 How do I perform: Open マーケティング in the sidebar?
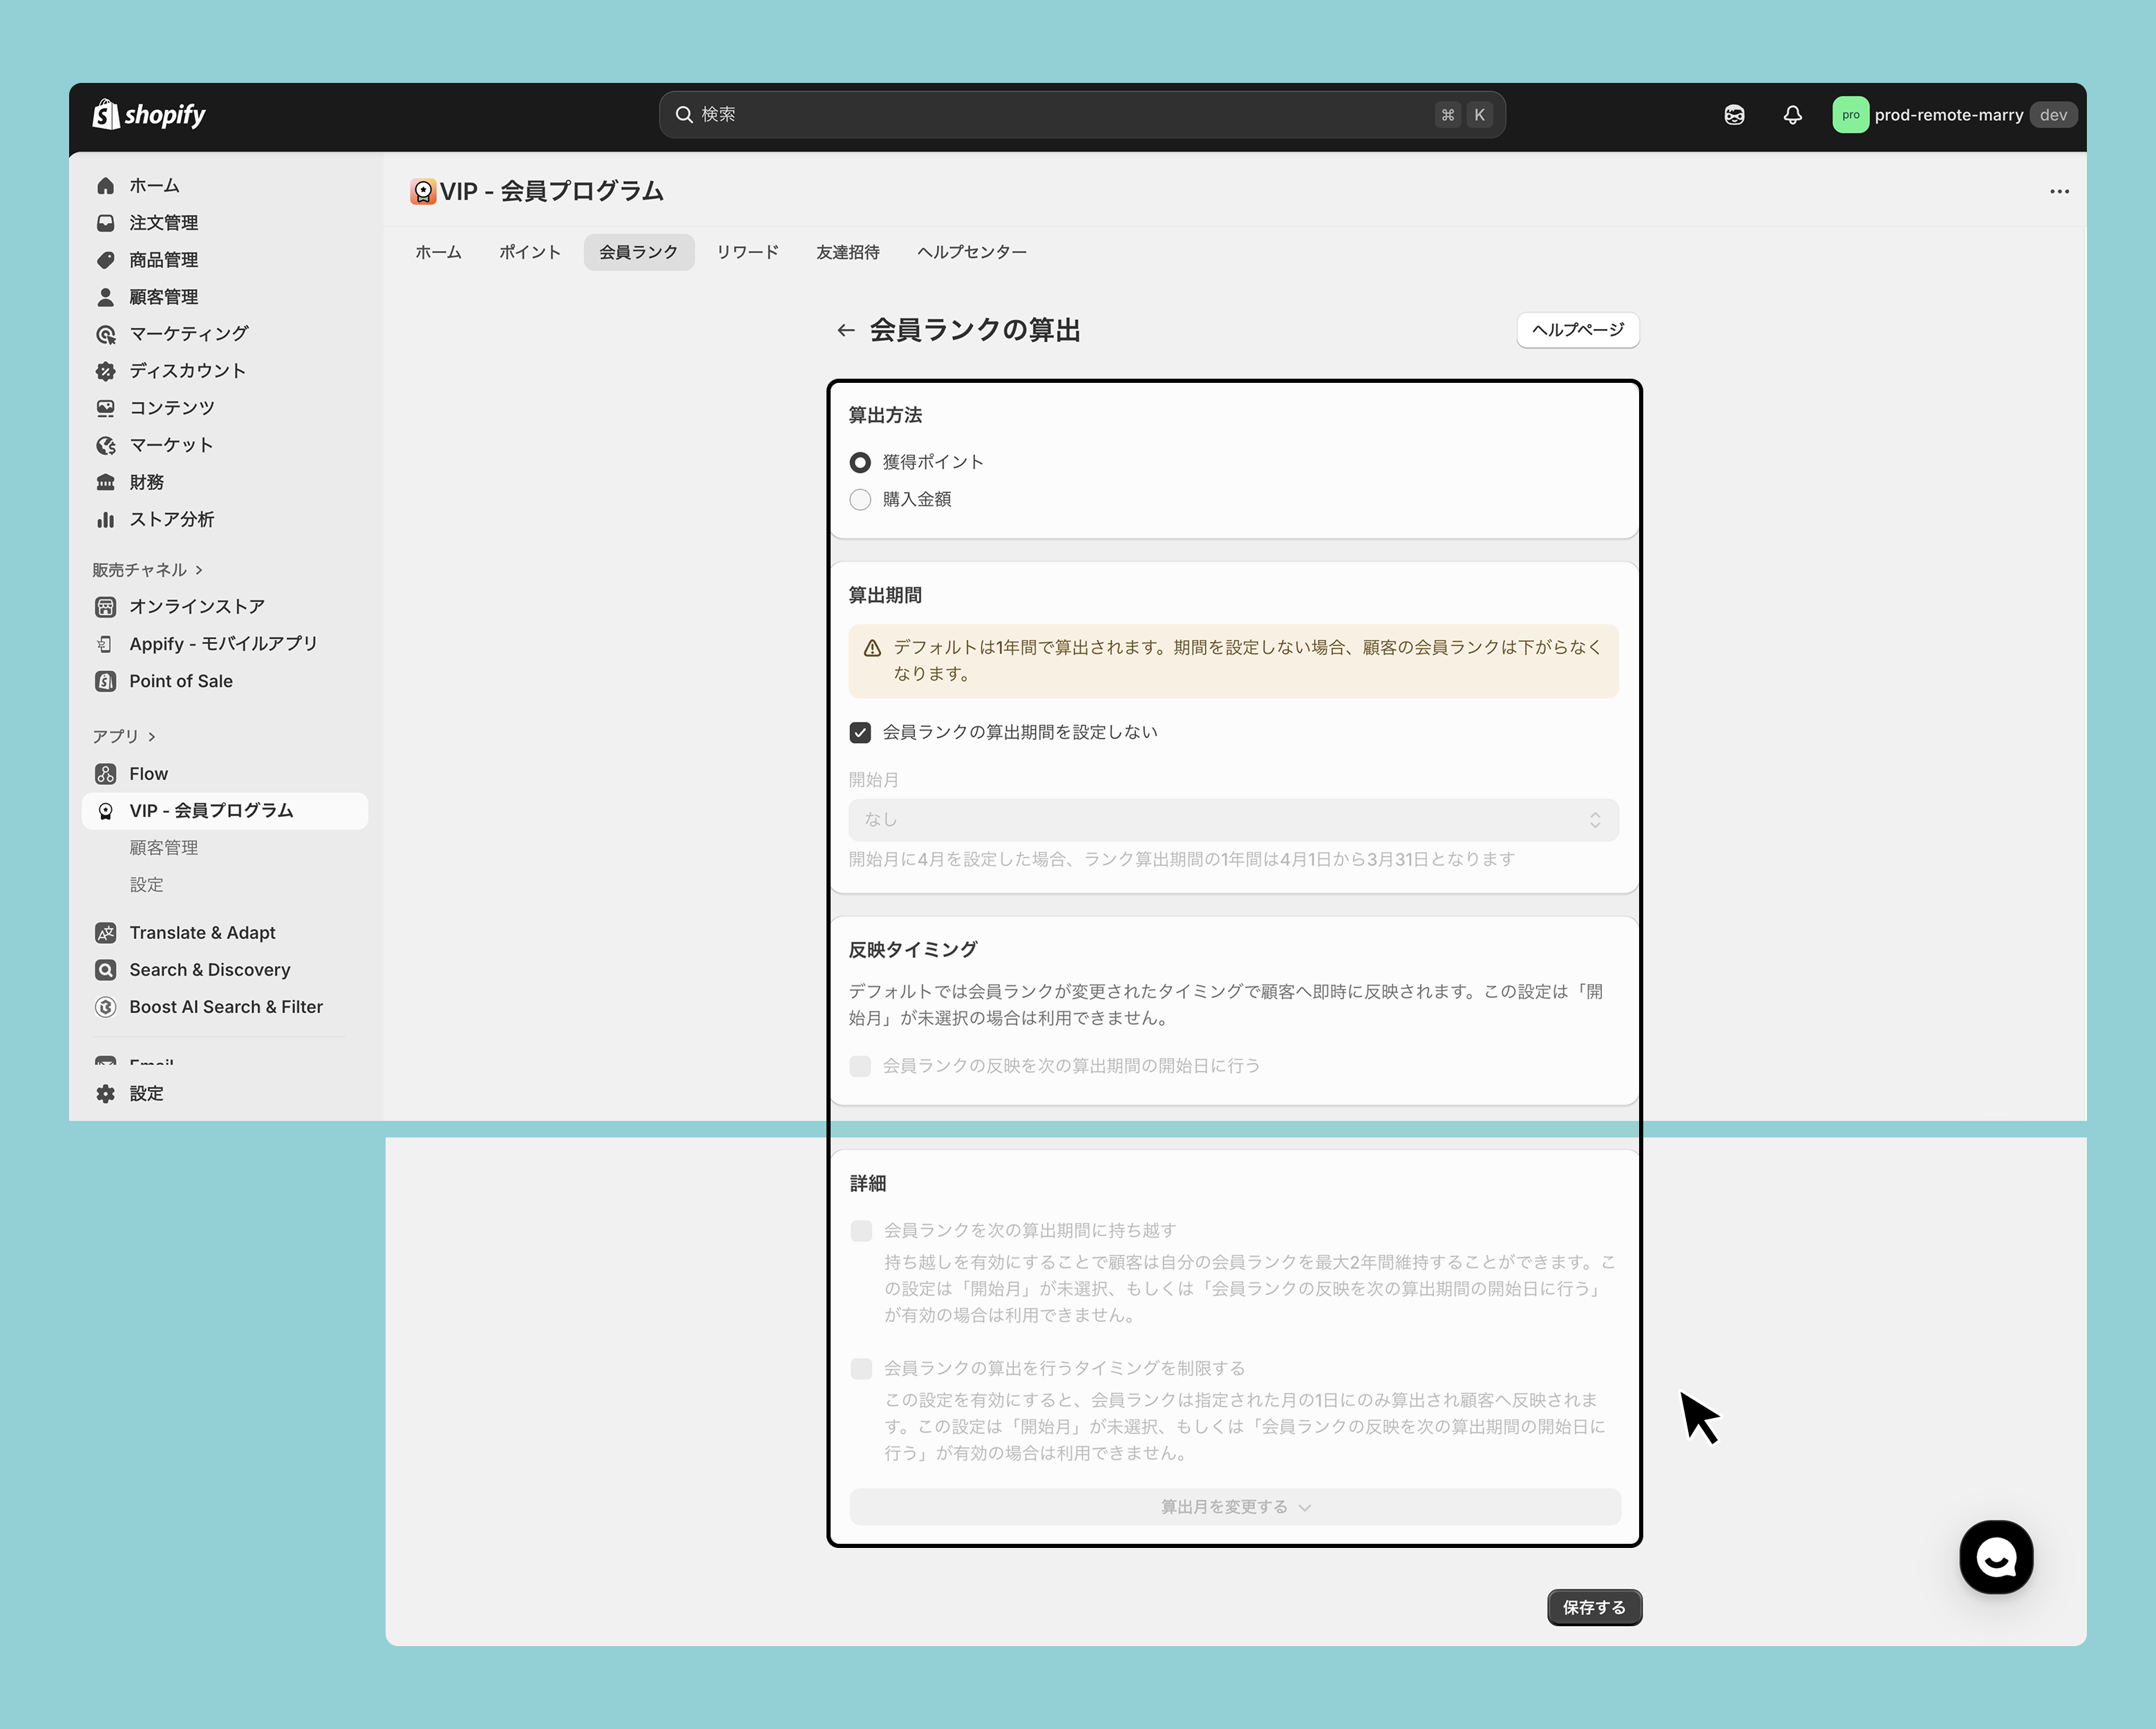[x=188, y=334]
